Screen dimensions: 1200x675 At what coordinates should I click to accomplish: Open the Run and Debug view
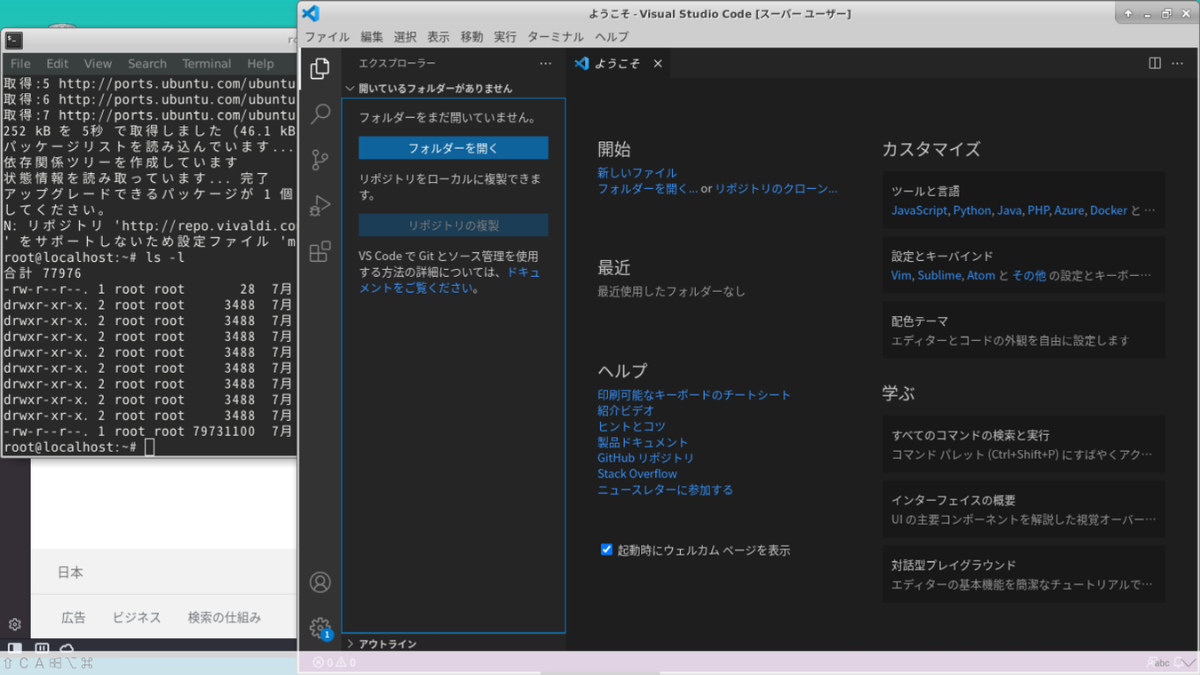click(x=319, y=206)
